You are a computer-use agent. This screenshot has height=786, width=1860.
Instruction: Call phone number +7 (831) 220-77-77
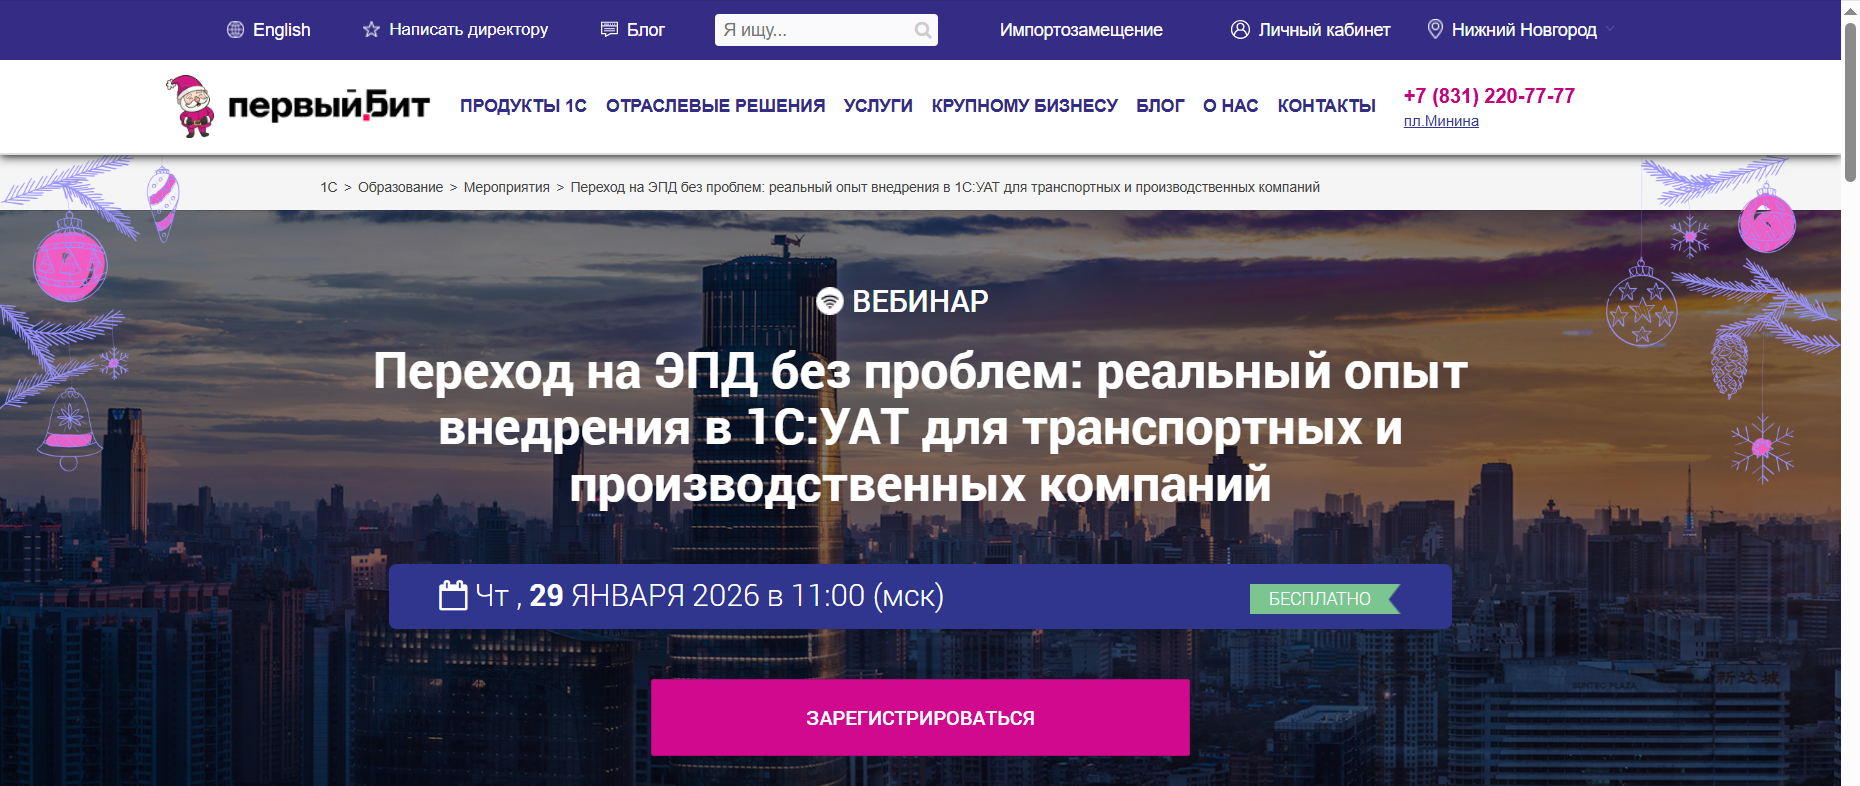pyautogui.click(x=1489, y=96)
